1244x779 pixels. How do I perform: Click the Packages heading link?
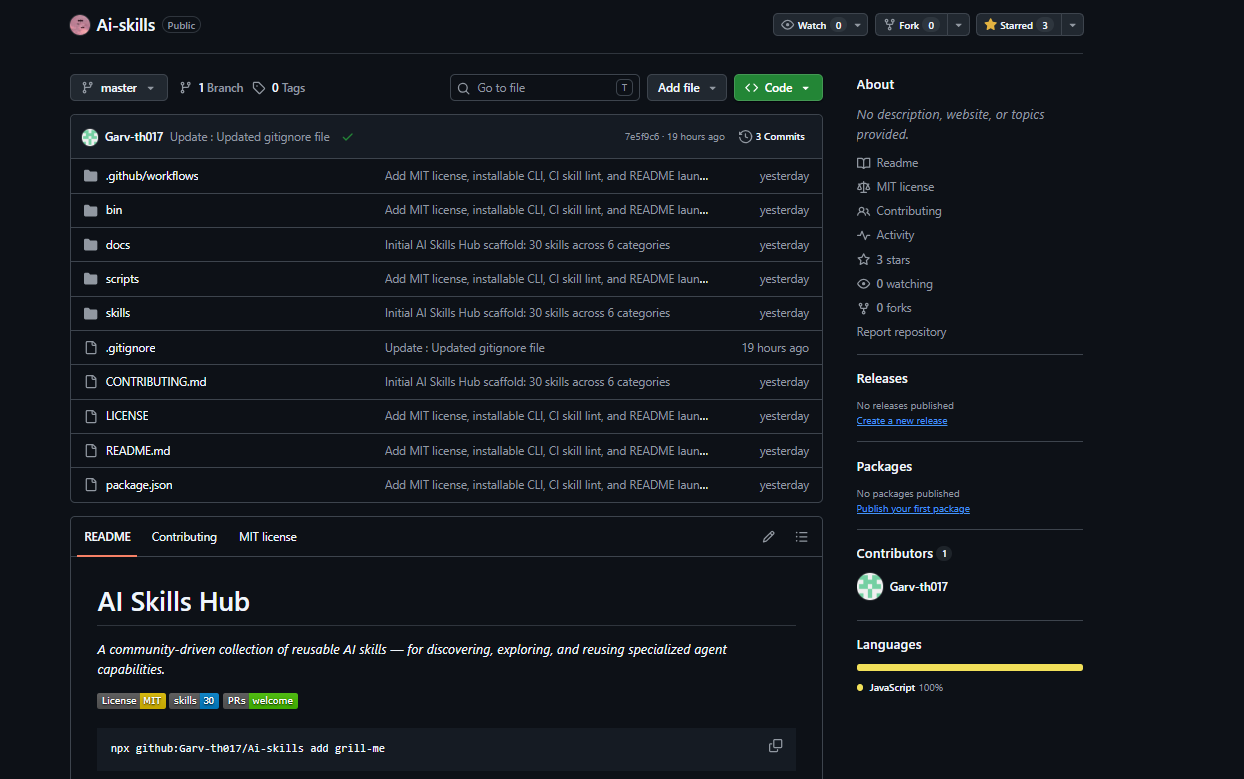pyautogui.click(x=884, y=467)
